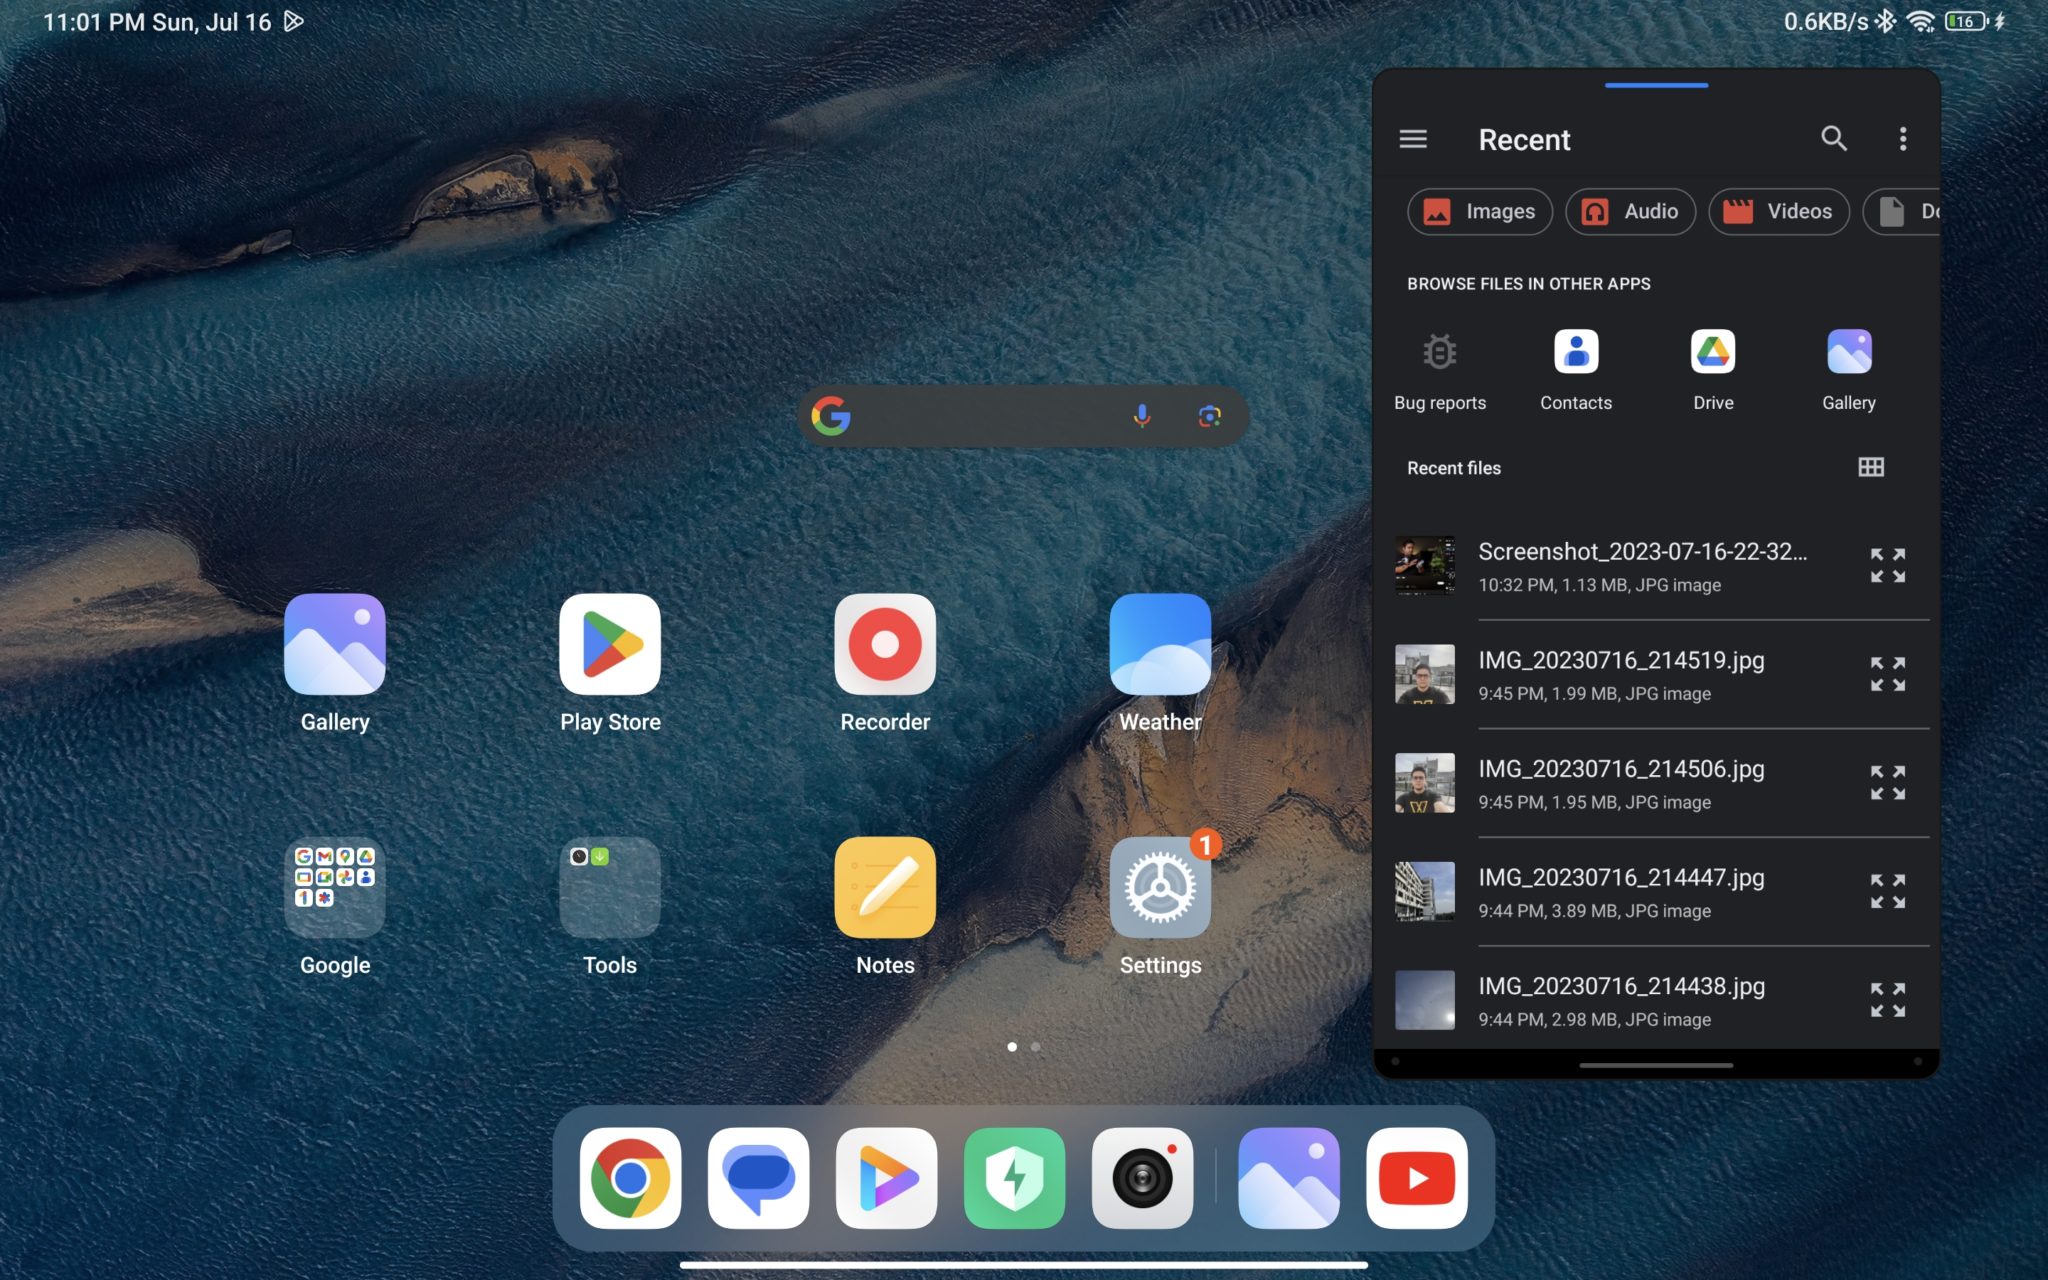The width and height of the screenshot is (2048, 1280).
Task: Expand preview of IMG_20230716_214519.jpg
Action: point(1887,674)
